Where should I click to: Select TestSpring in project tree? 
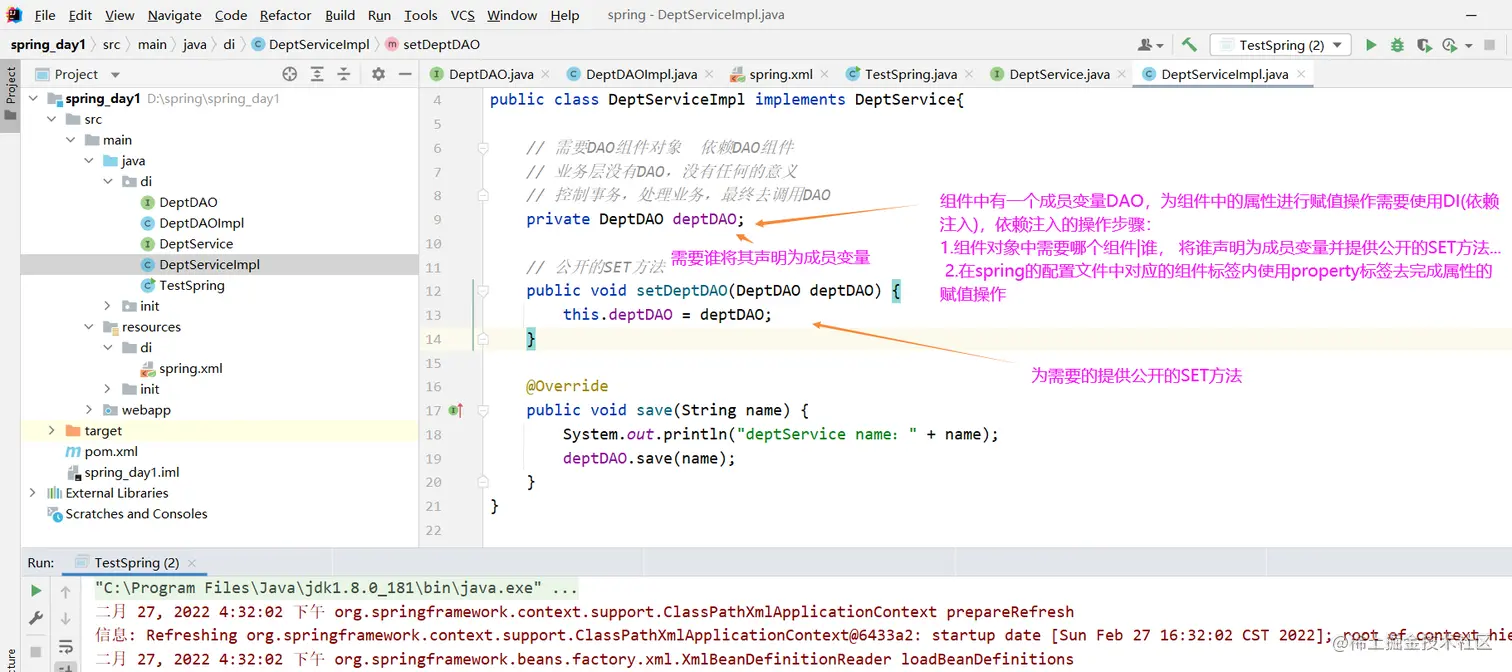(x=191, y=285)
